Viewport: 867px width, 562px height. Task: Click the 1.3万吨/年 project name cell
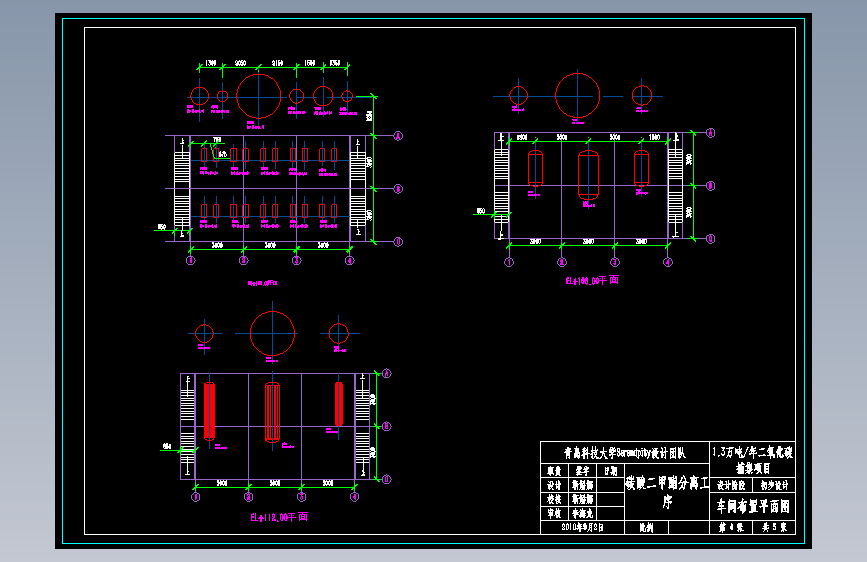753,459
